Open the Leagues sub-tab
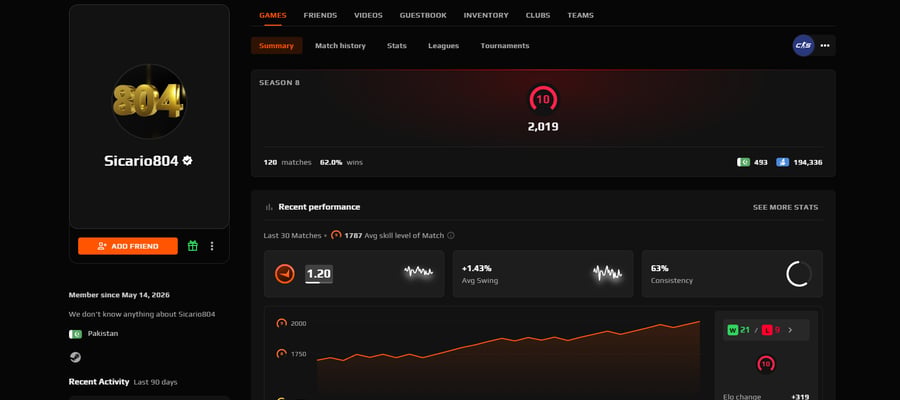This screenshot has width=900, height=400. click(x=444, y=45)
